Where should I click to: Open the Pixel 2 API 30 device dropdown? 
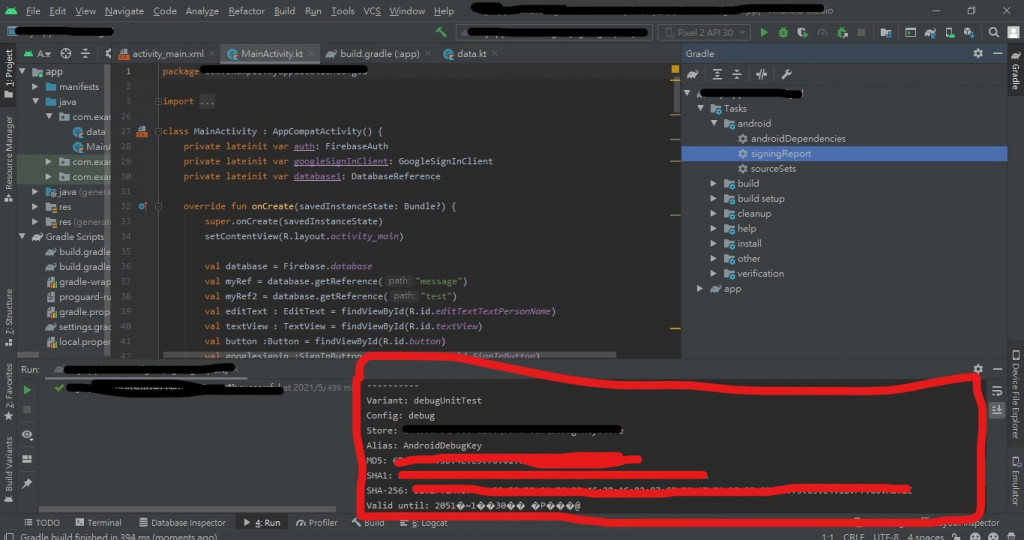click(x=705, y=32)
